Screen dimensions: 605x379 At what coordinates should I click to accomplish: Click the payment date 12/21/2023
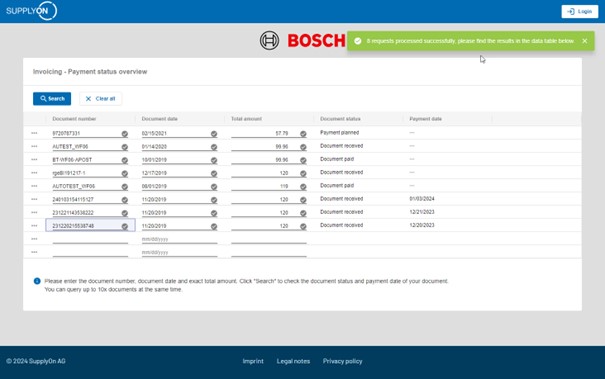click(x=422, y=212)
